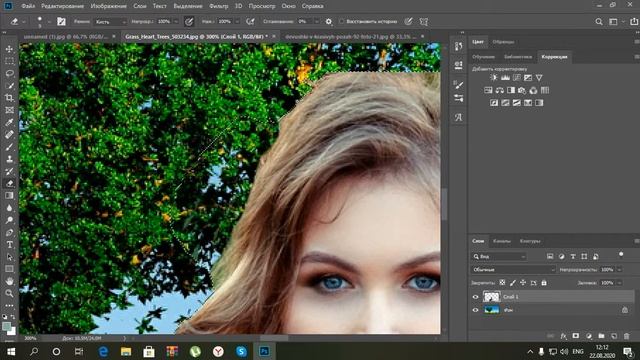Select the Pen tool
The height and width of the screenshot is (360, 640).
[9, 233]
